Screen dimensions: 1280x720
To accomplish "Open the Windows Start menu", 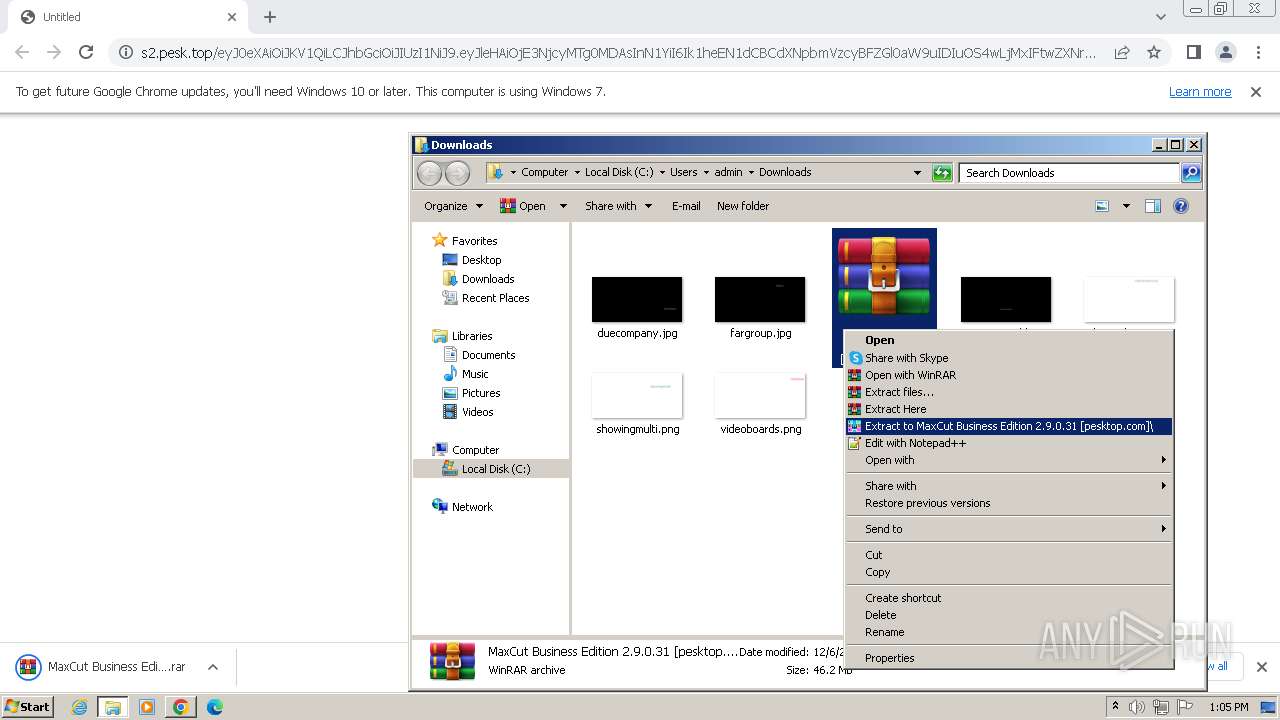I will (27, 707).
